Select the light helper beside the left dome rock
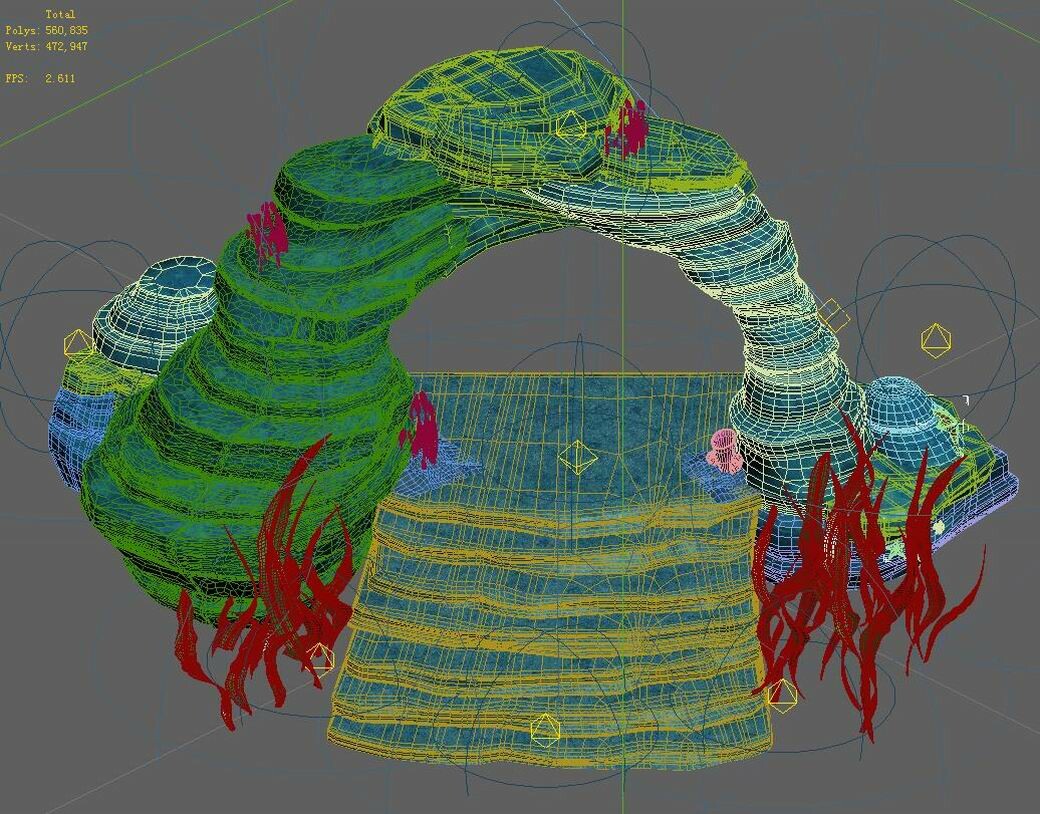 pyautogui.click(x=78, y=344)
